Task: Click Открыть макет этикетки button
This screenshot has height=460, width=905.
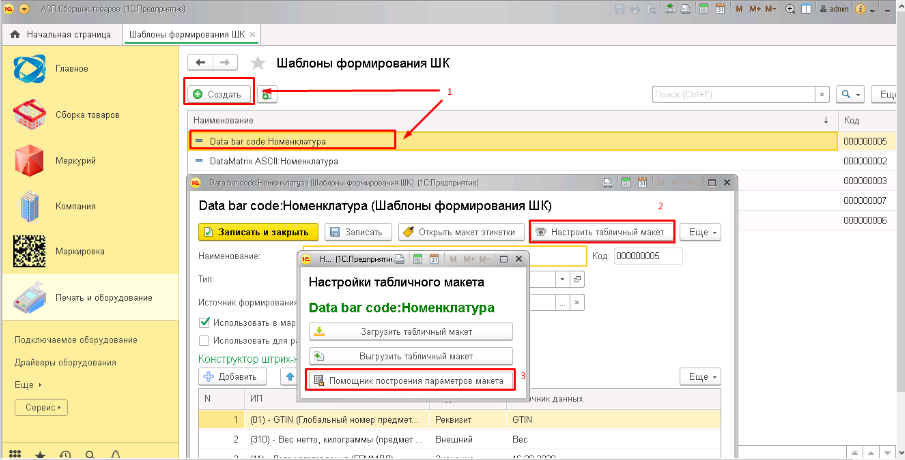Action: coord(461,232)
